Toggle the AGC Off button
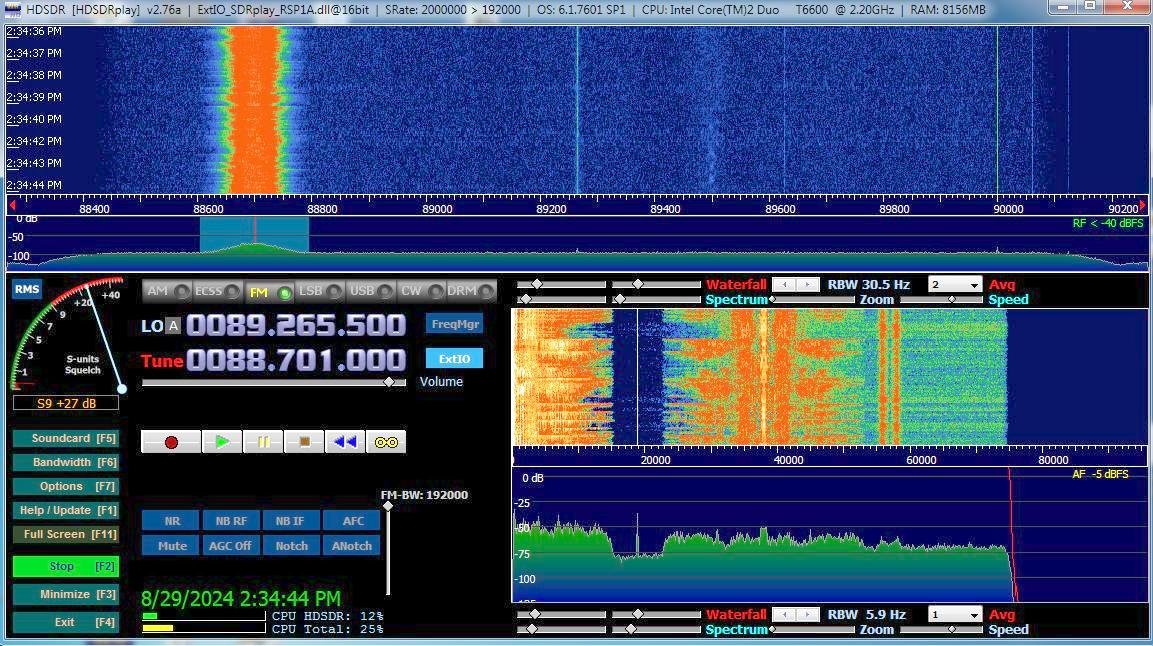This screenshot has height=646, width=1153. 231,545
